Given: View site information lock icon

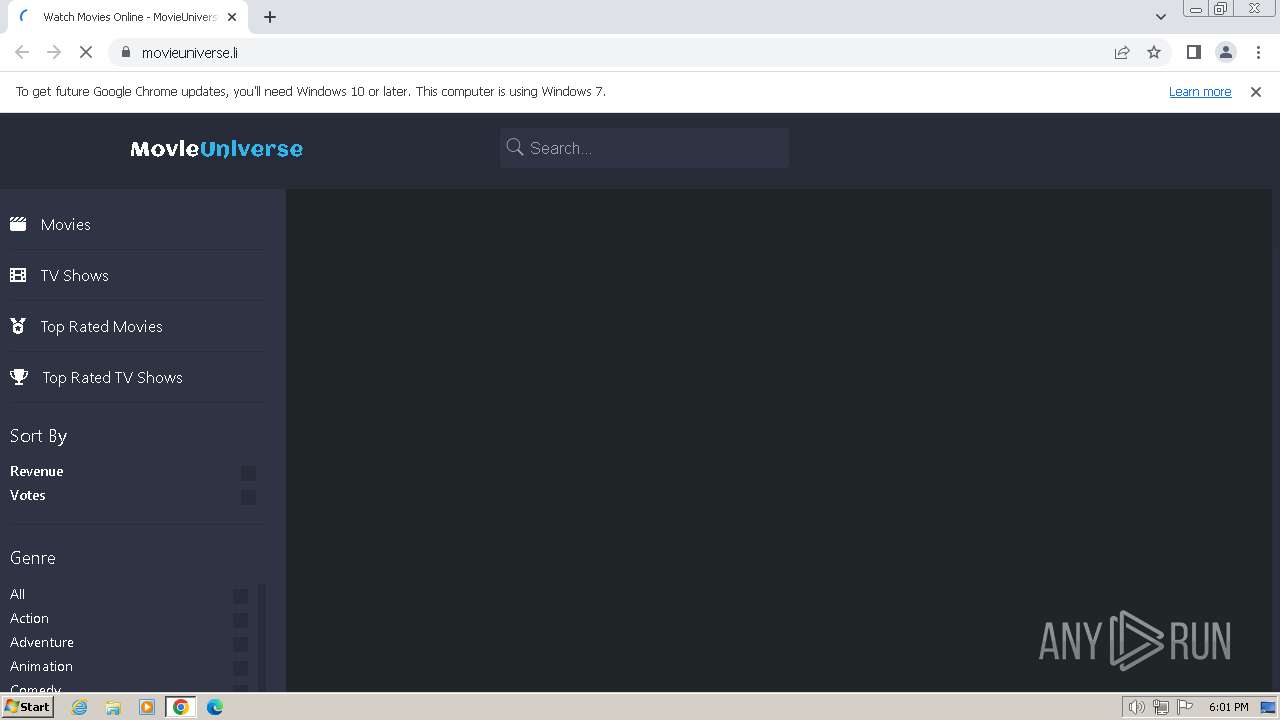Looking at the screenshot, I should pos(126,52).
